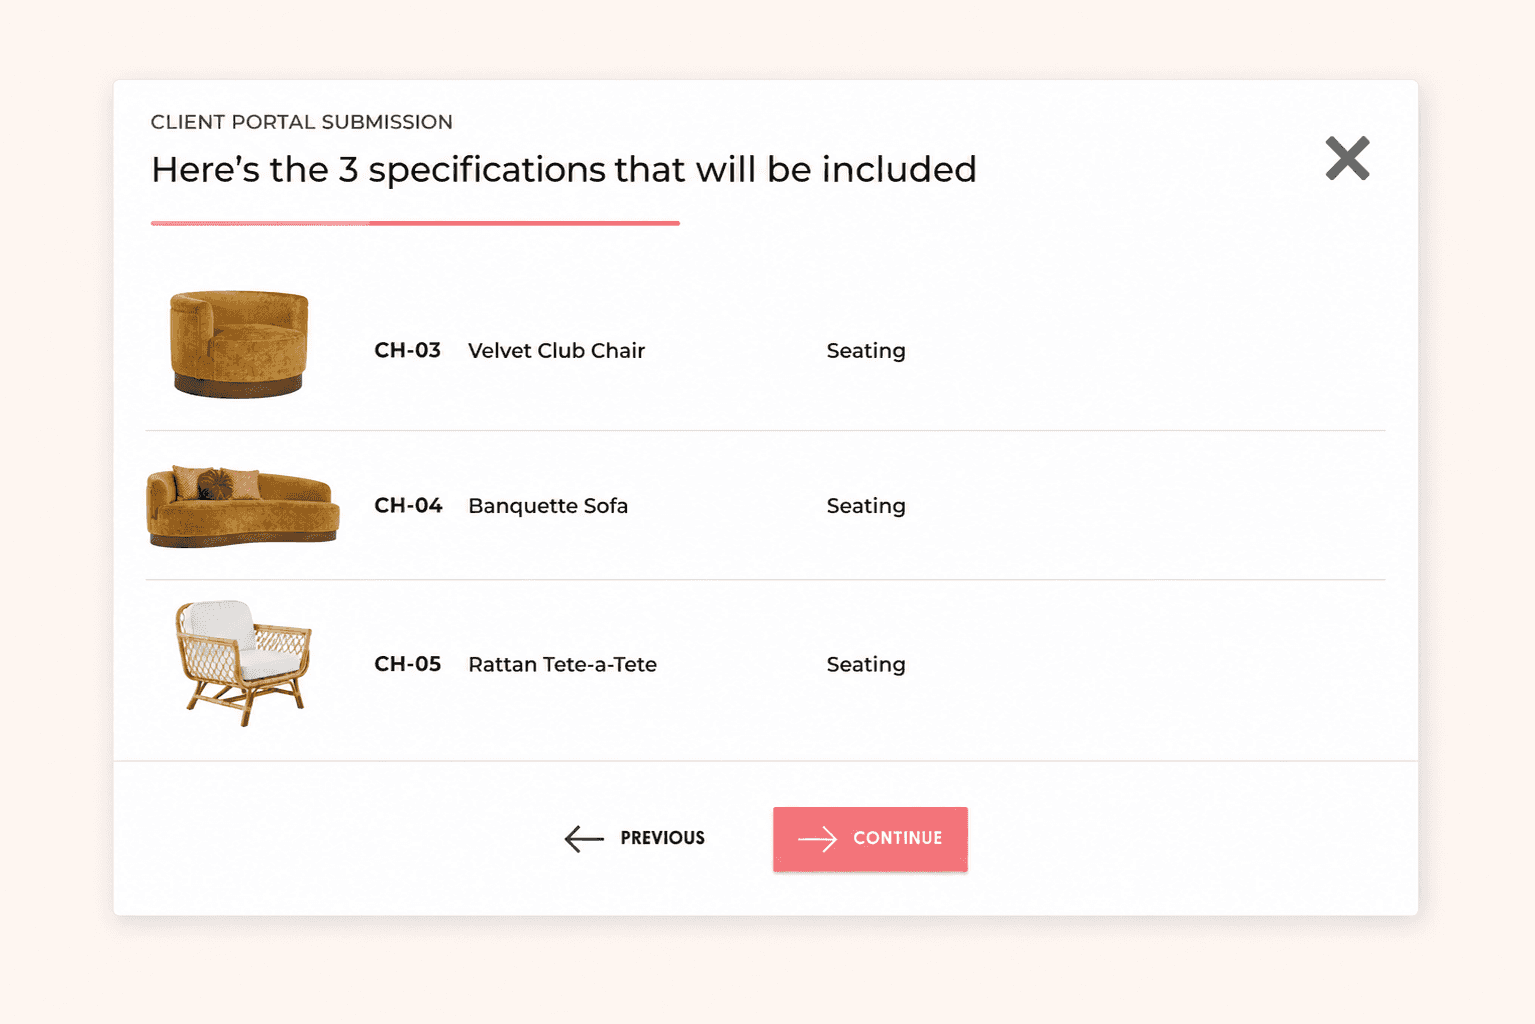Click the pink progress bar under heading
The height and width of the screenshot is (1024, 1535).
pyautogui.click(x=415, y=223)
